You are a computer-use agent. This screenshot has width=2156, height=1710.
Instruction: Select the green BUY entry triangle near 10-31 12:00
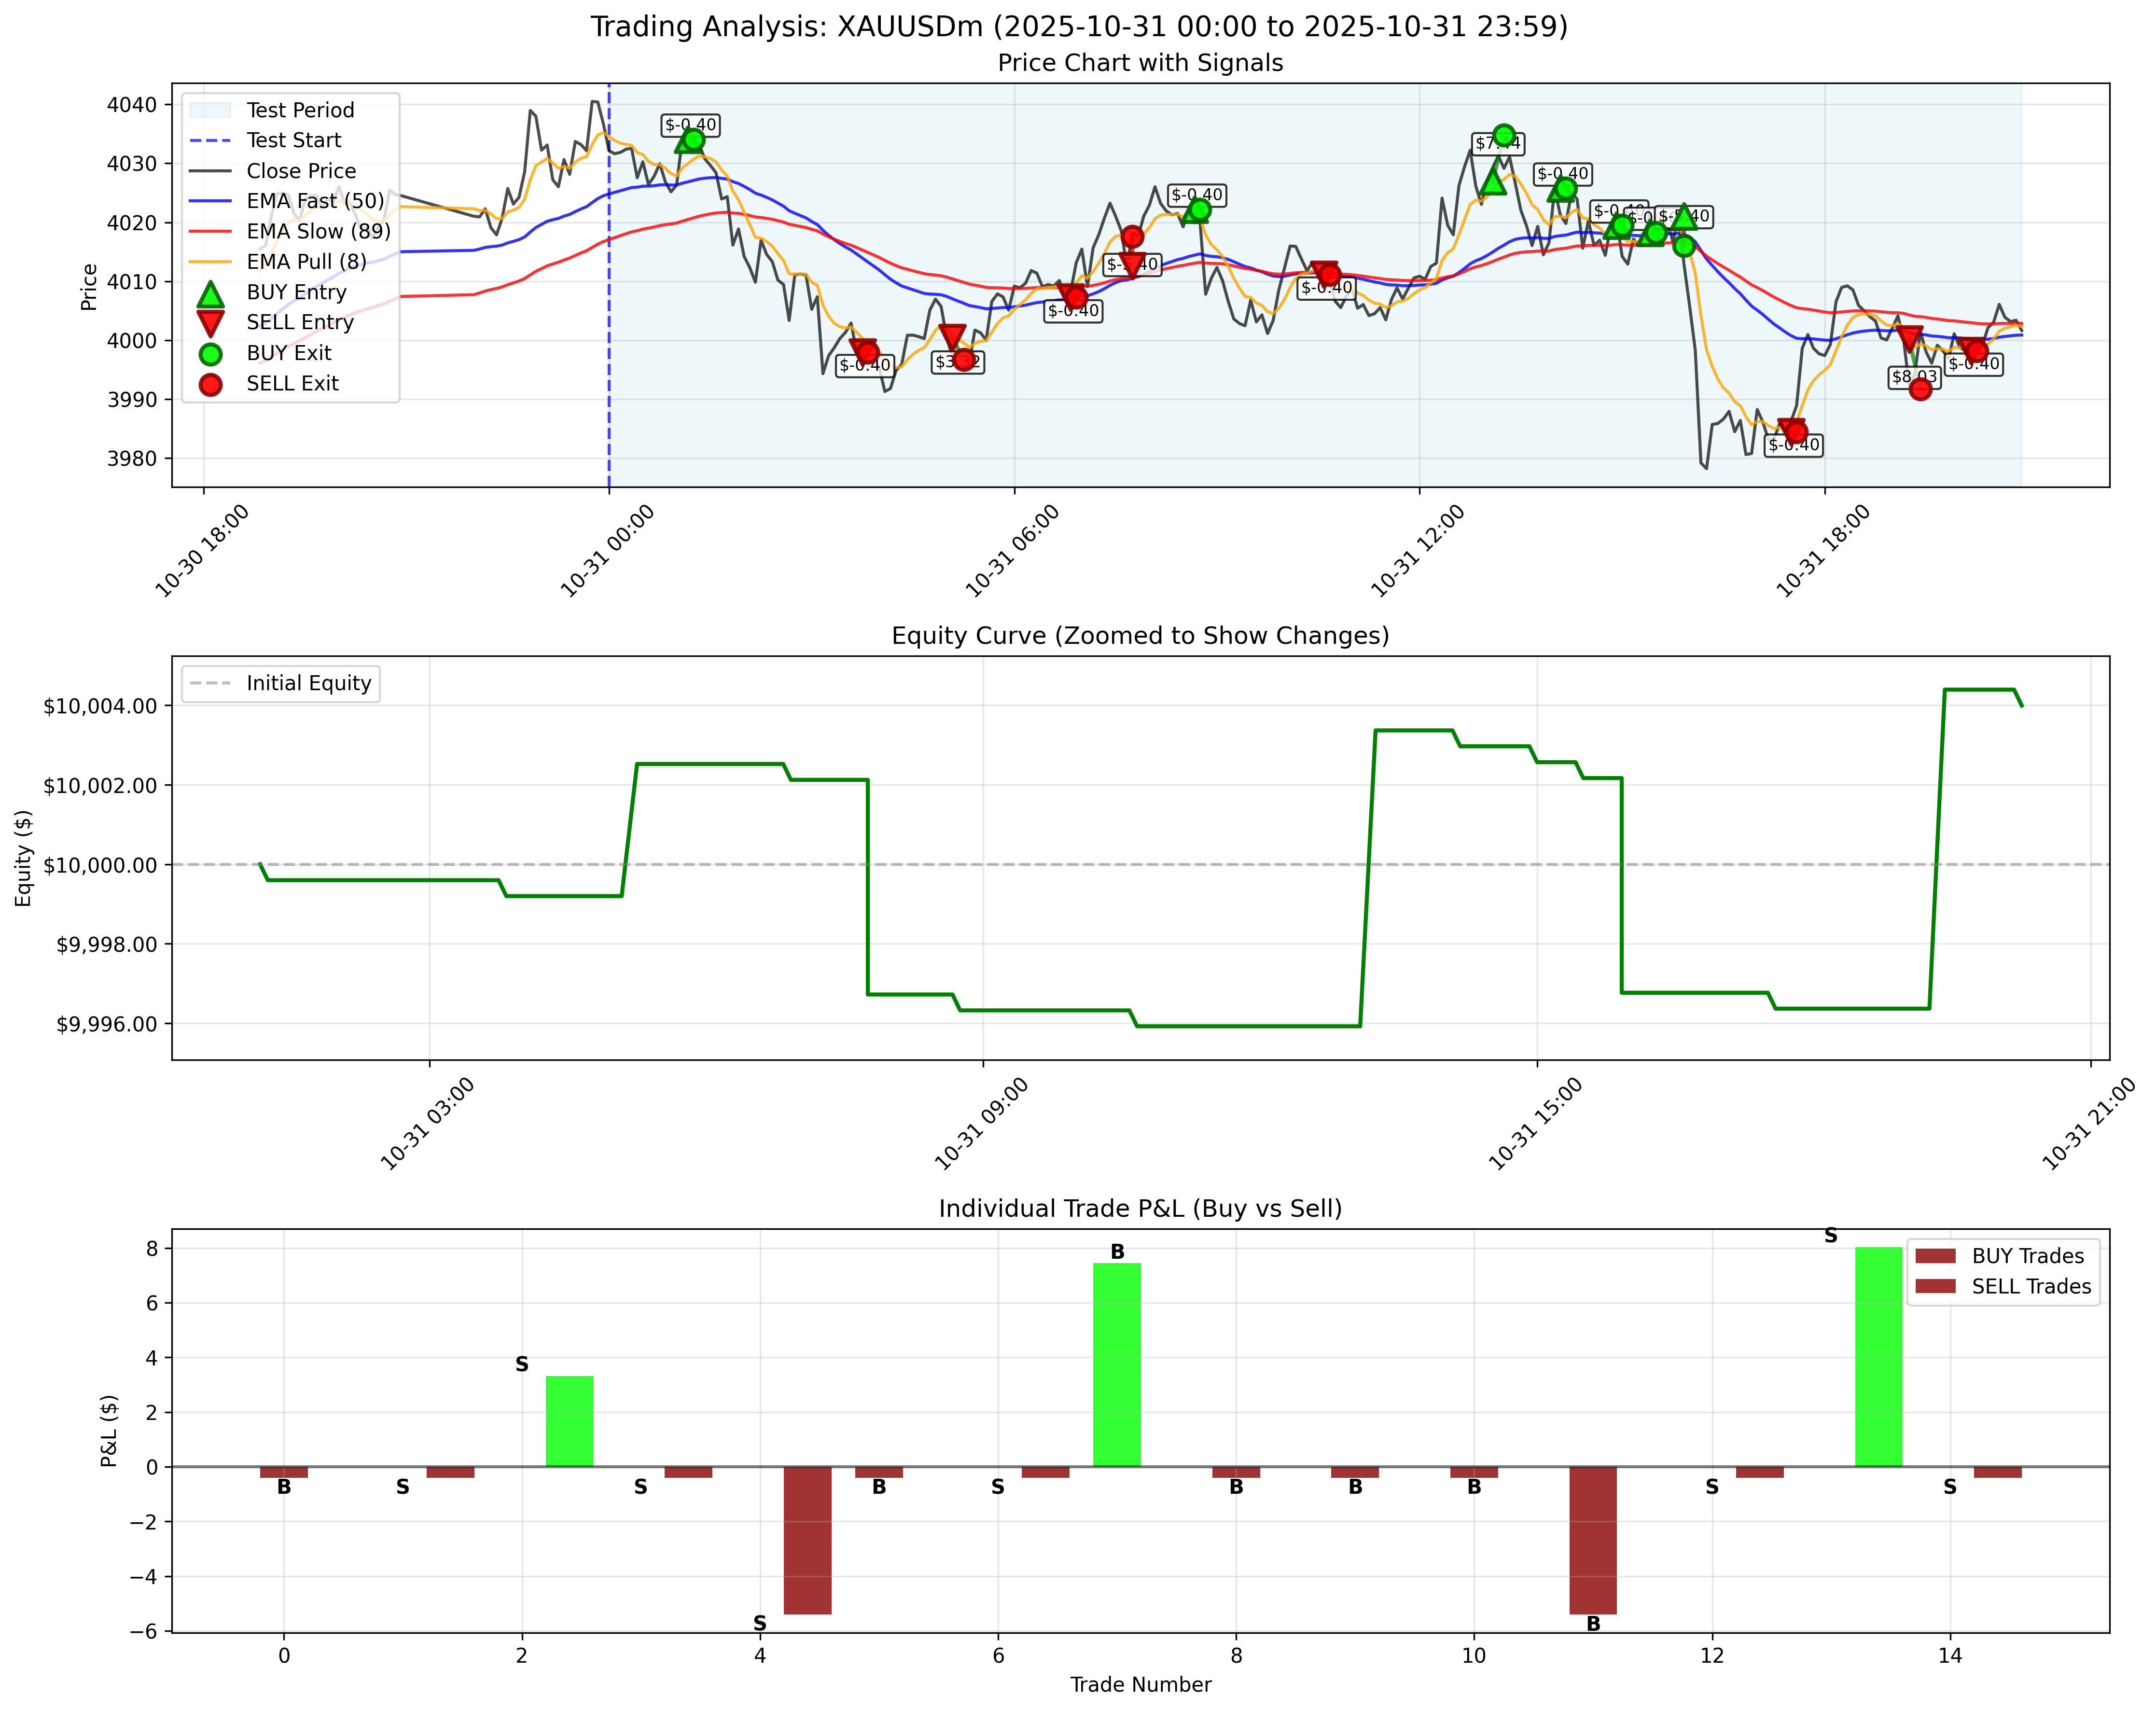pos(1494,184)
